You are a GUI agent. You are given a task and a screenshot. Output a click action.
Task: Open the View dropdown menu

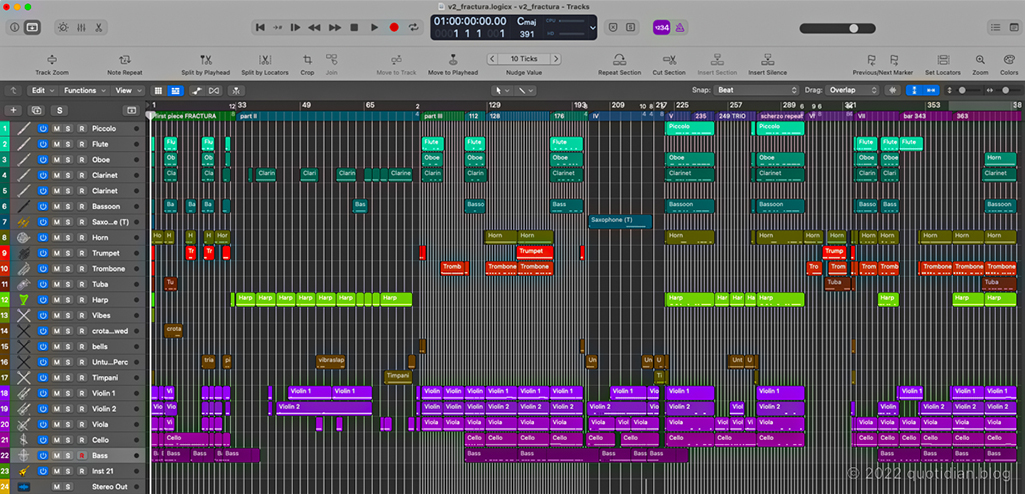click(127, 90)
